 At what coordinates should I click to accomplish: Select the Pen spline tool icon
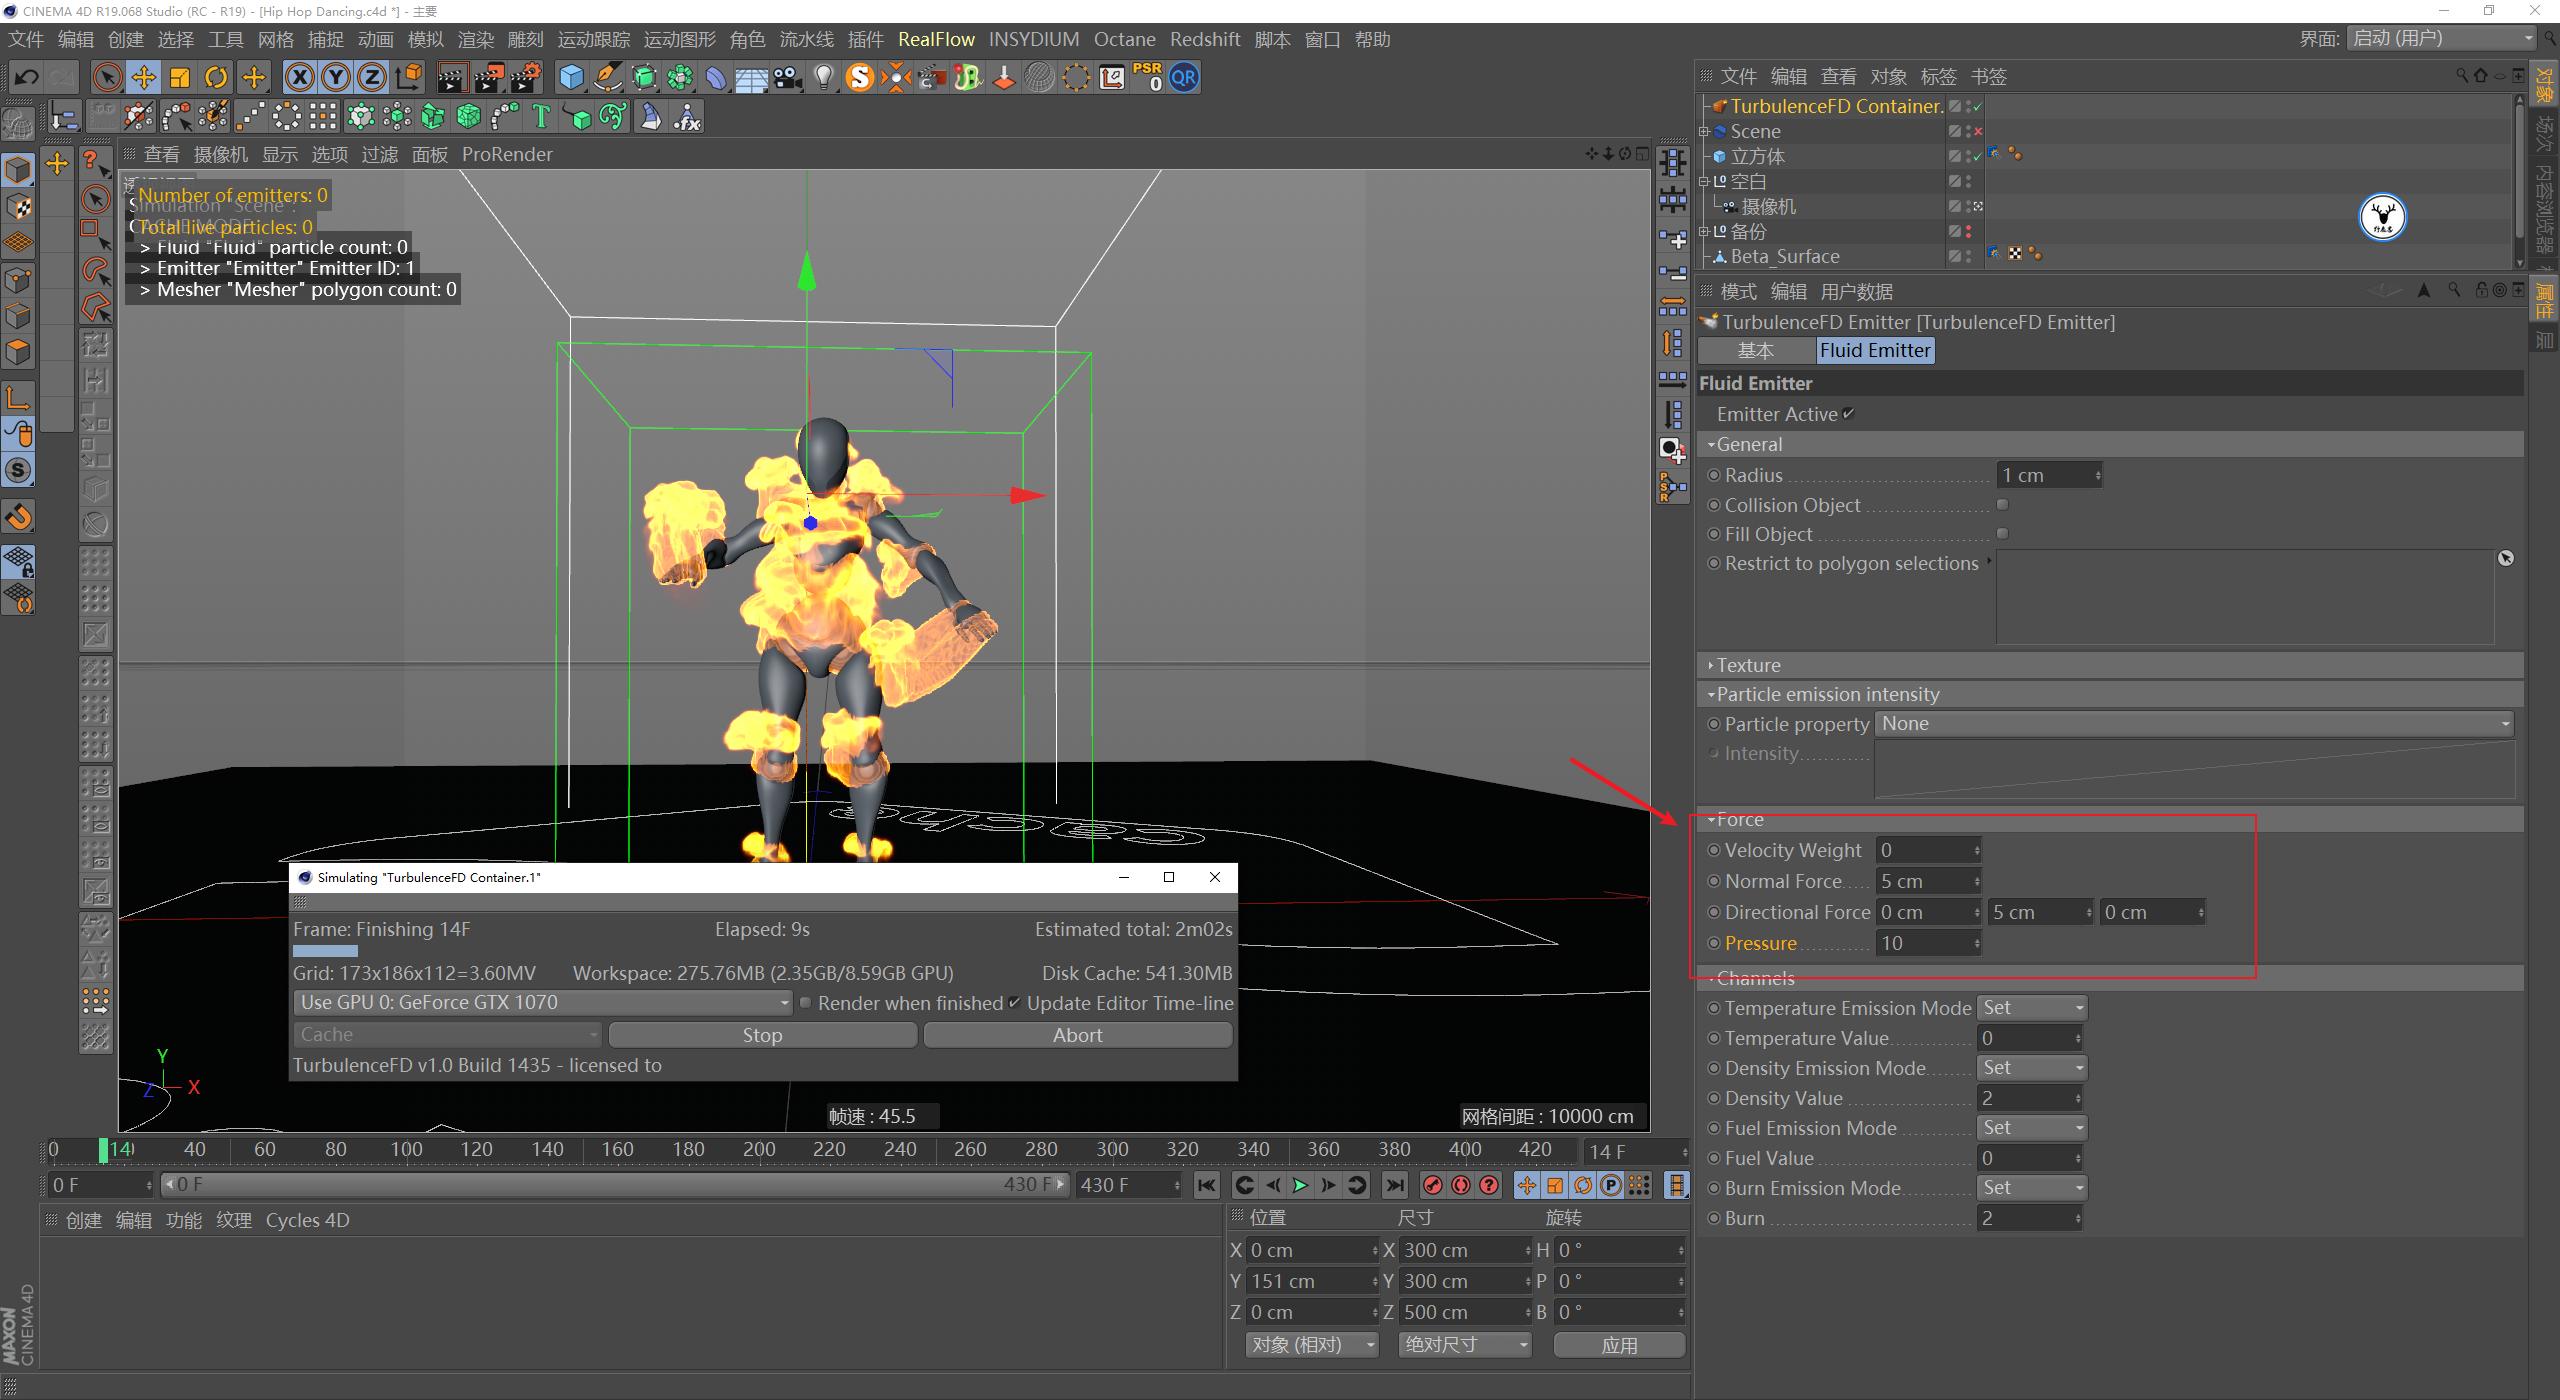[x=608, y=77]
